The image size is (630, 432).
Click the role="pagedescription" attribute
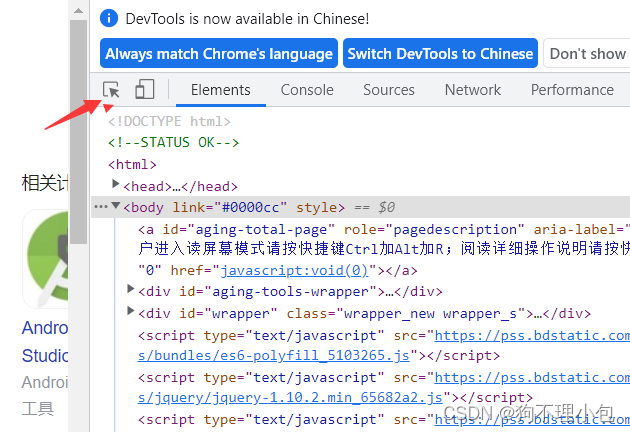click(434, 229)
